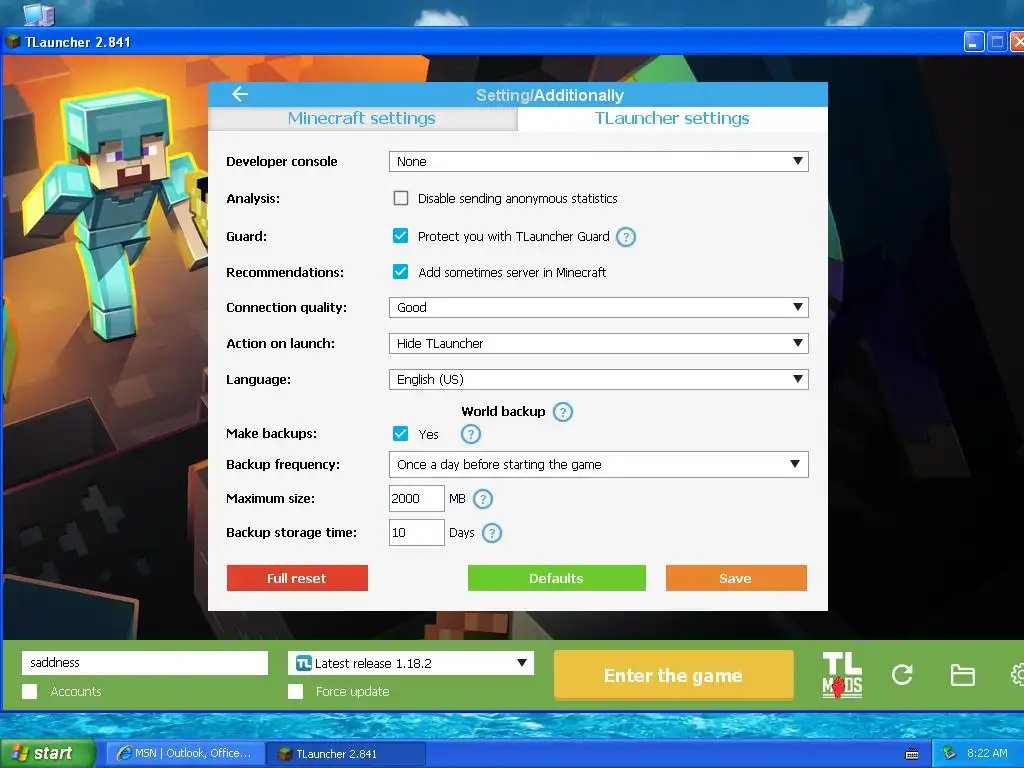The image size is (1024, 768).
Task: Open help for Backup storage time Days
Action: [x=492, y=533]
